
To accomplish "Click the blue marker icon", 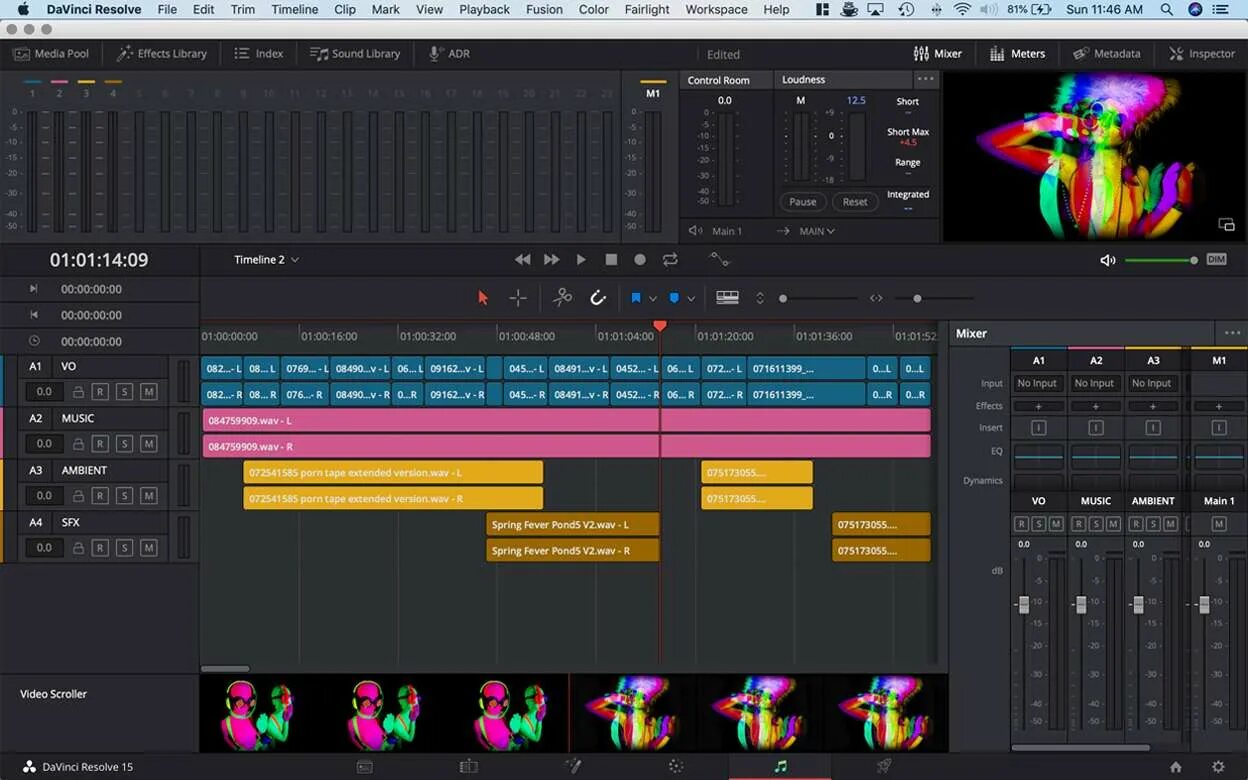I will tap(673, 298).
